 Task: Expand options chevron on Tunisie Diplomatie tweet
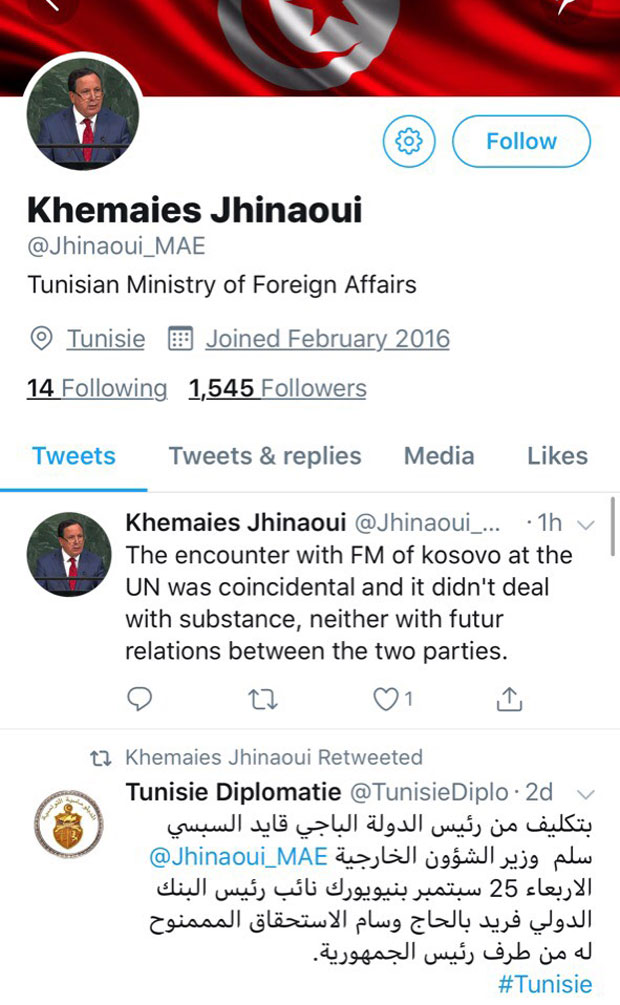point(587,793)
